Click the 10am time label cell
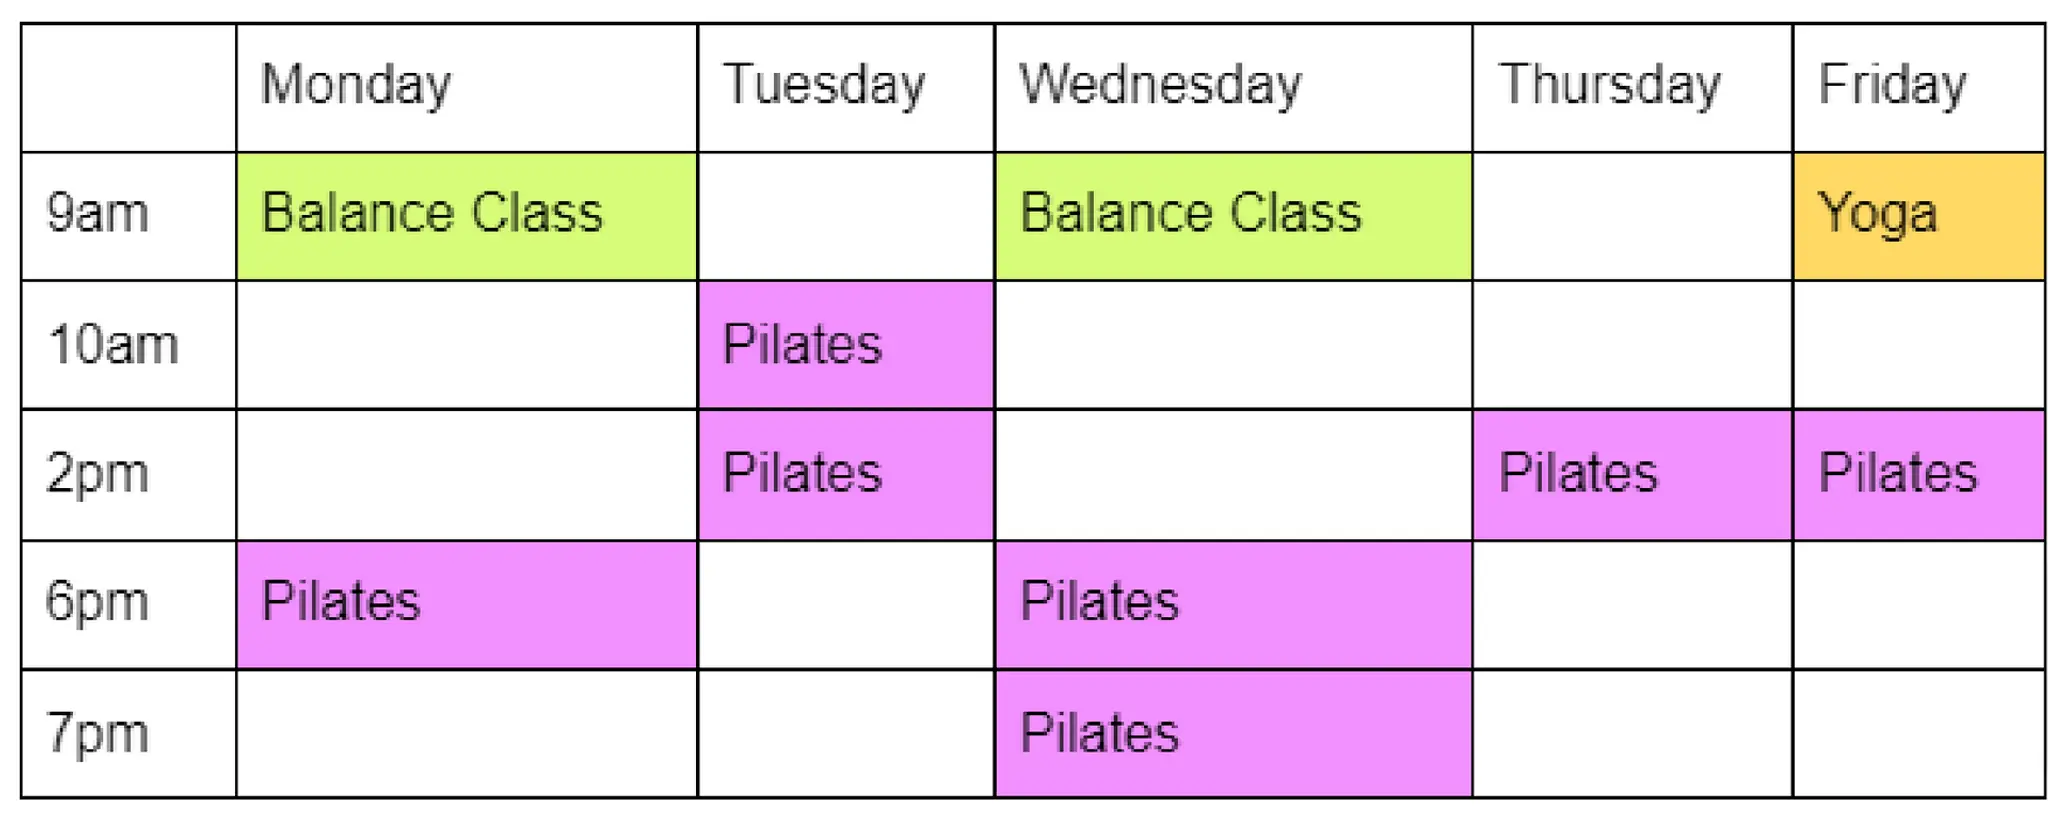2048x827 pixels. click(x=128, y=345)
